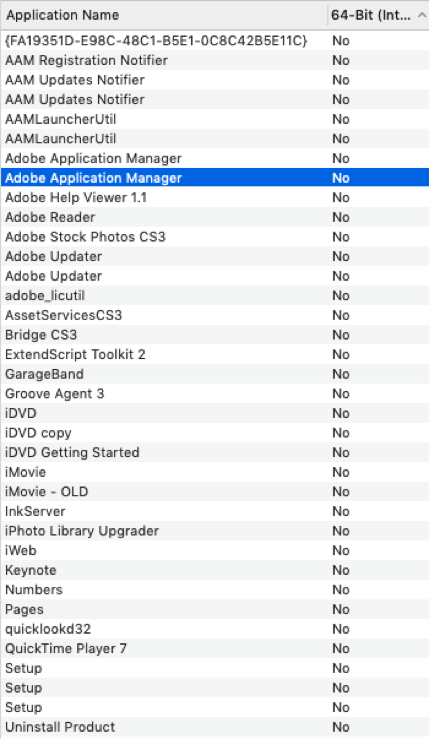This screenshot has width=429, height=739.
Task: Select the iMovie - OLD row
Action: pyautogui.click(x=214, y=492)
